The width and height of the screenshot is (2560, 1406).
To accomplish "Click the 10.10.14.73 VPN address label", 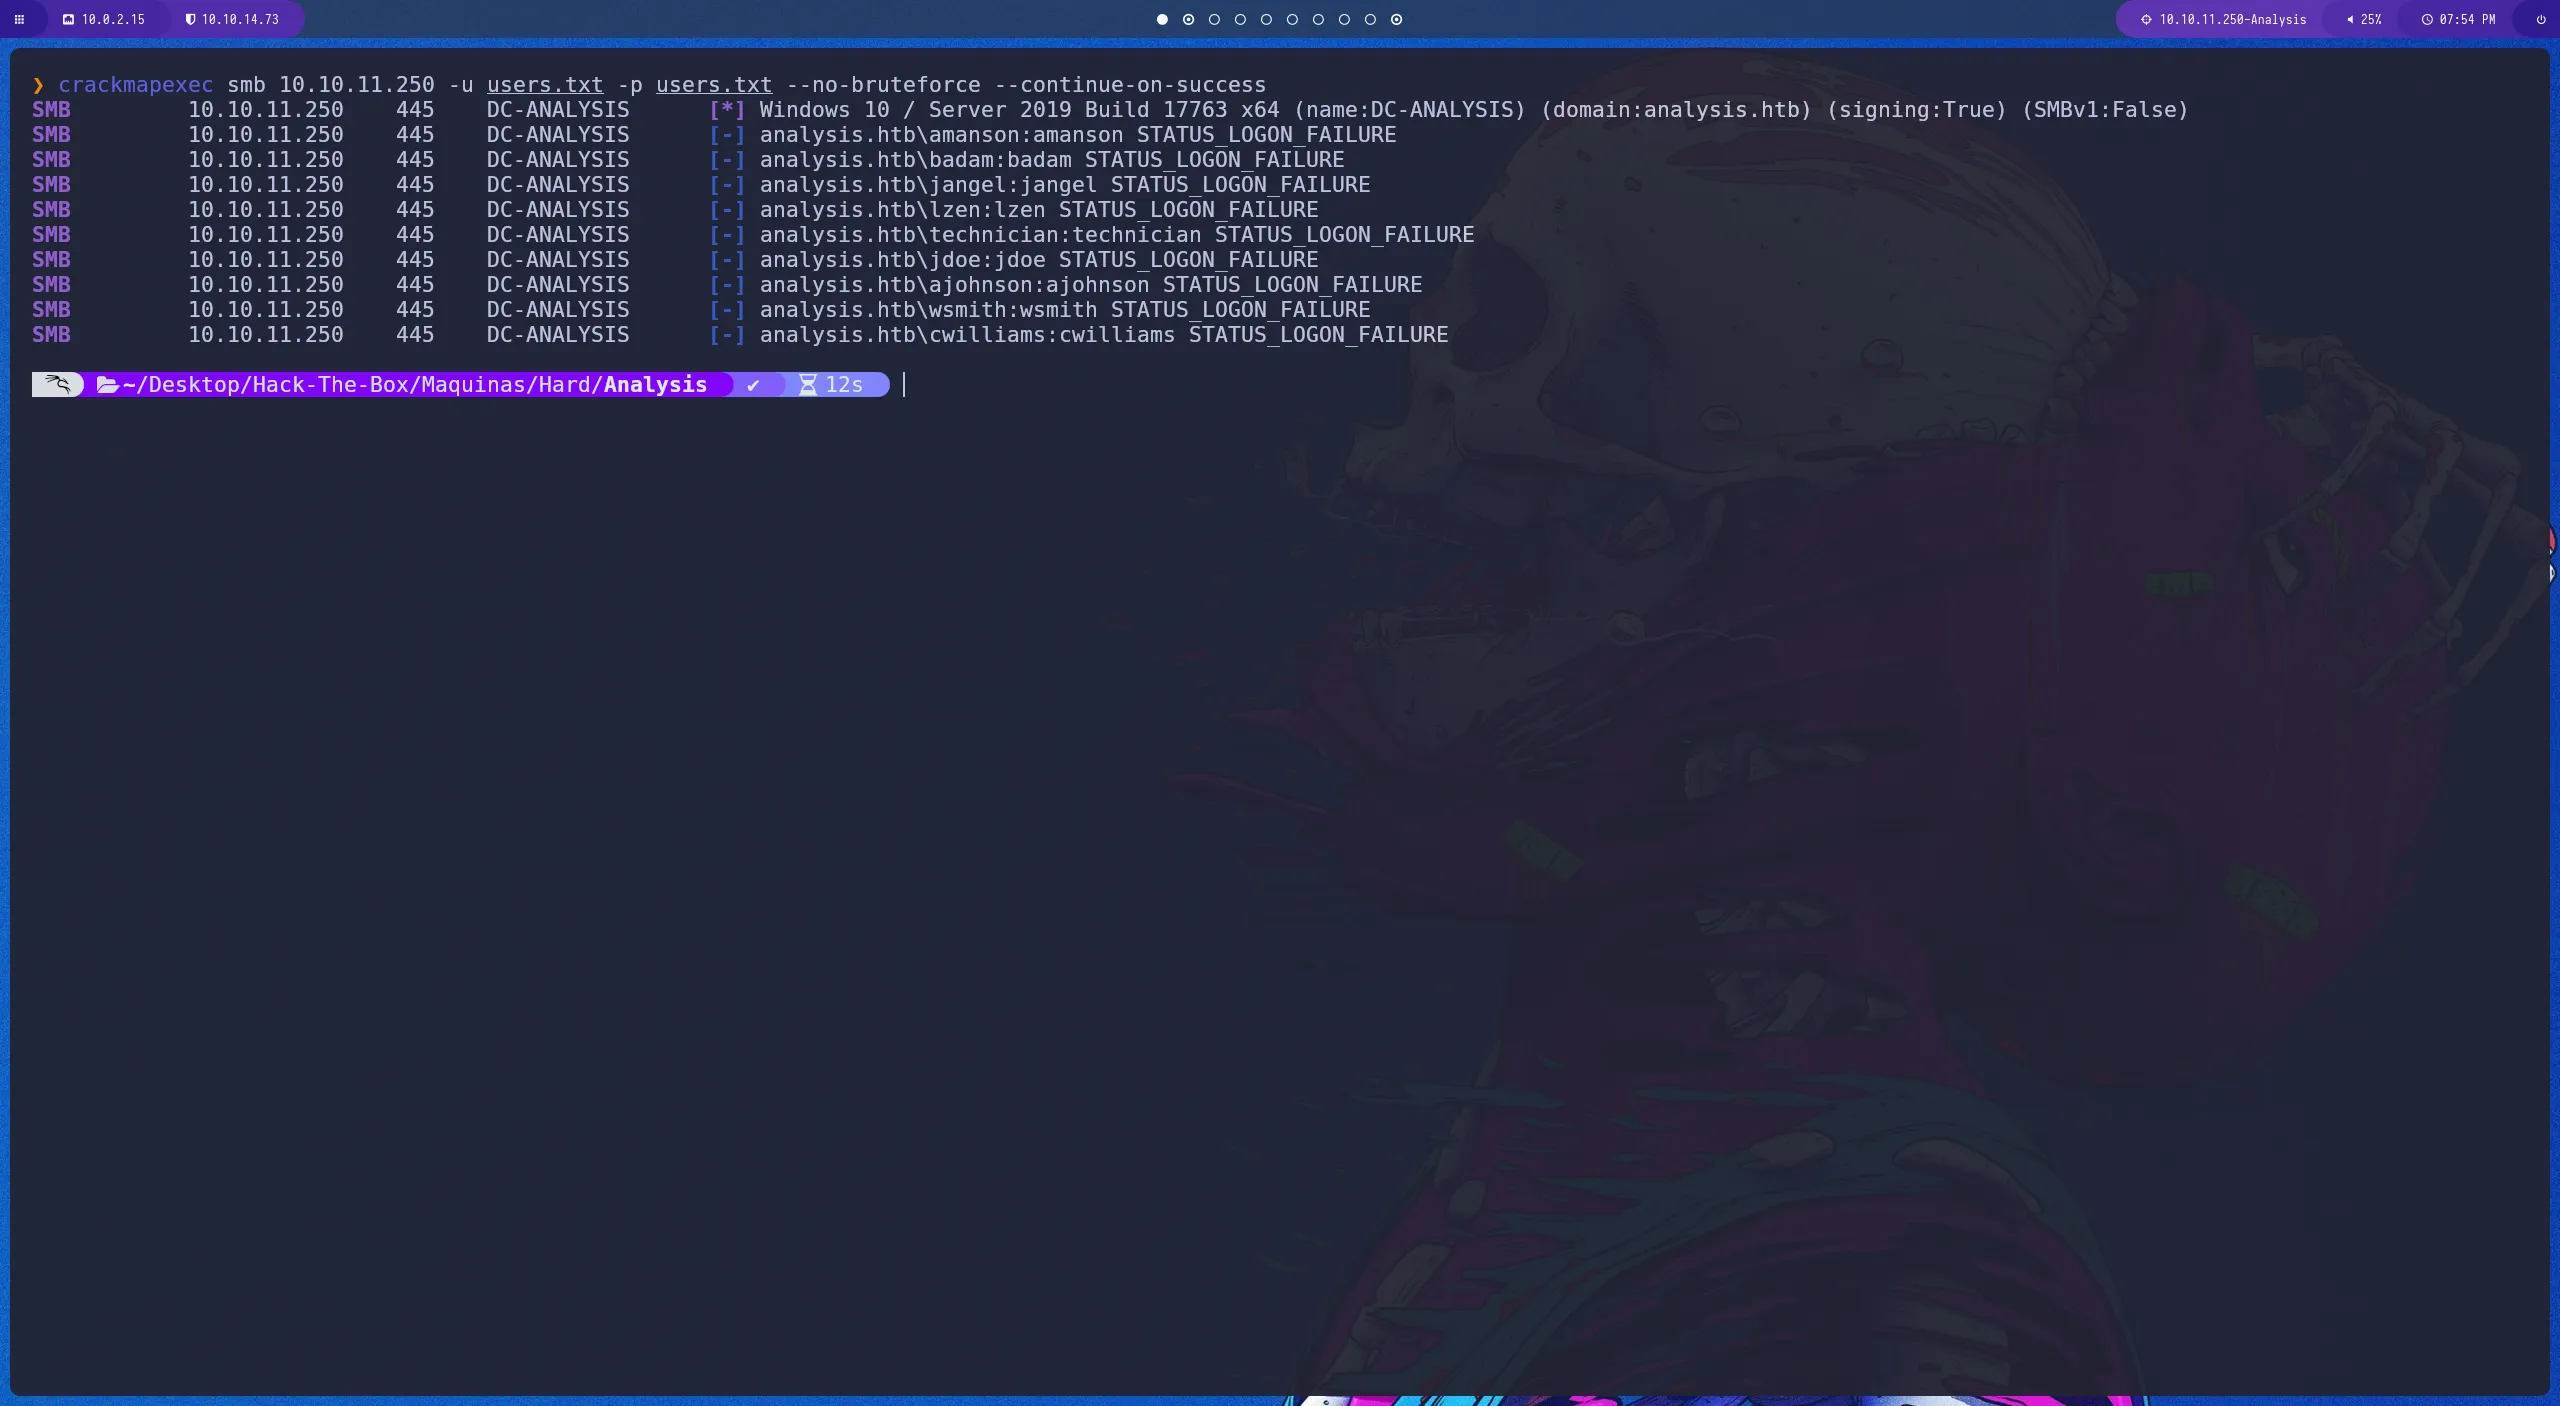I will pyautogui.click(x=240, y=19).
